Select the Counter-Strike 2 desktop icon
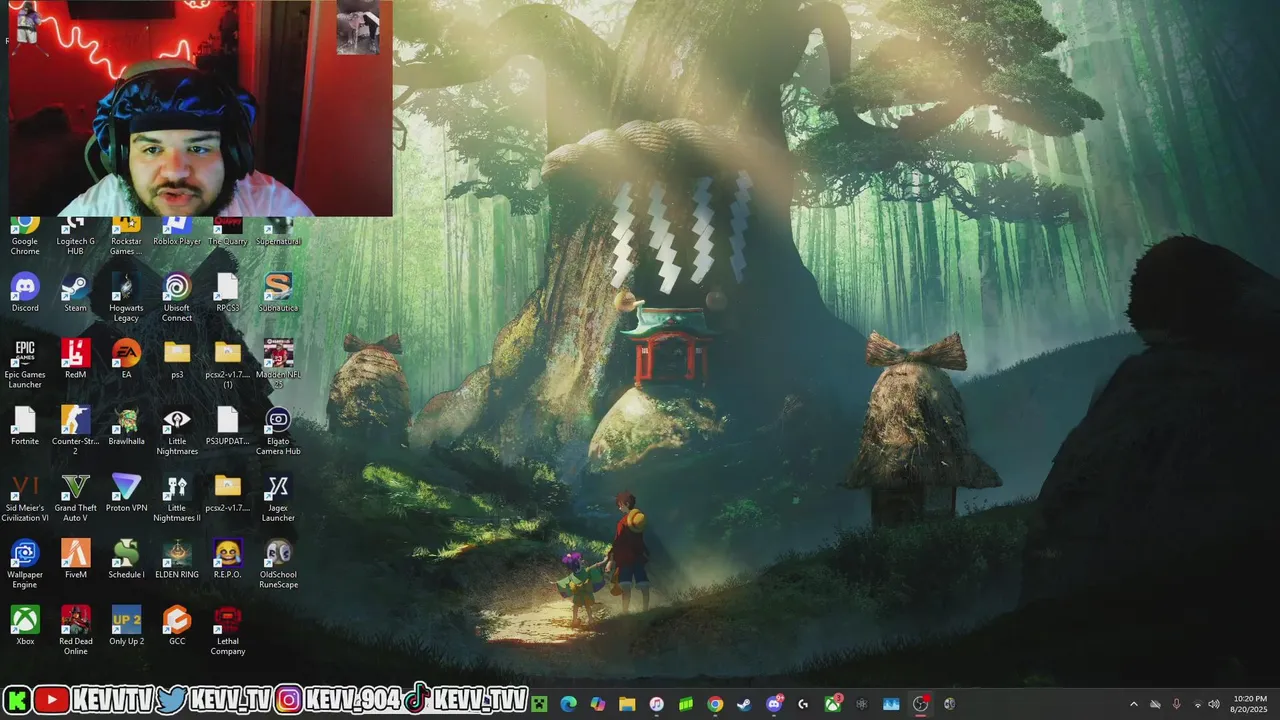This screenshot has width=1280, height=720. (76, 431)
